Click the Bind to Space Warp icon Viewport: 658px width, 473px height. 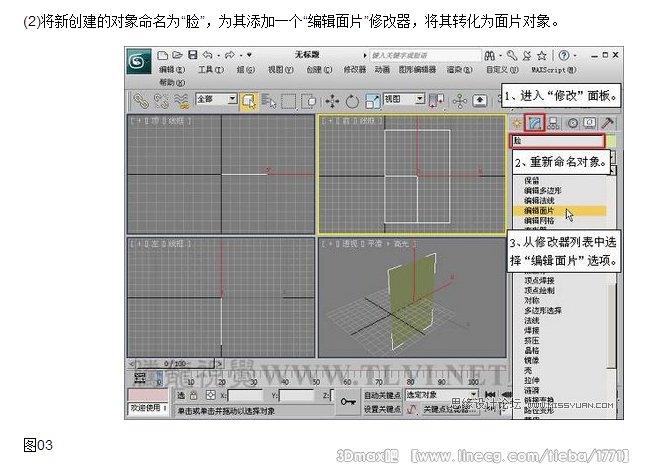tap(181, 101)
